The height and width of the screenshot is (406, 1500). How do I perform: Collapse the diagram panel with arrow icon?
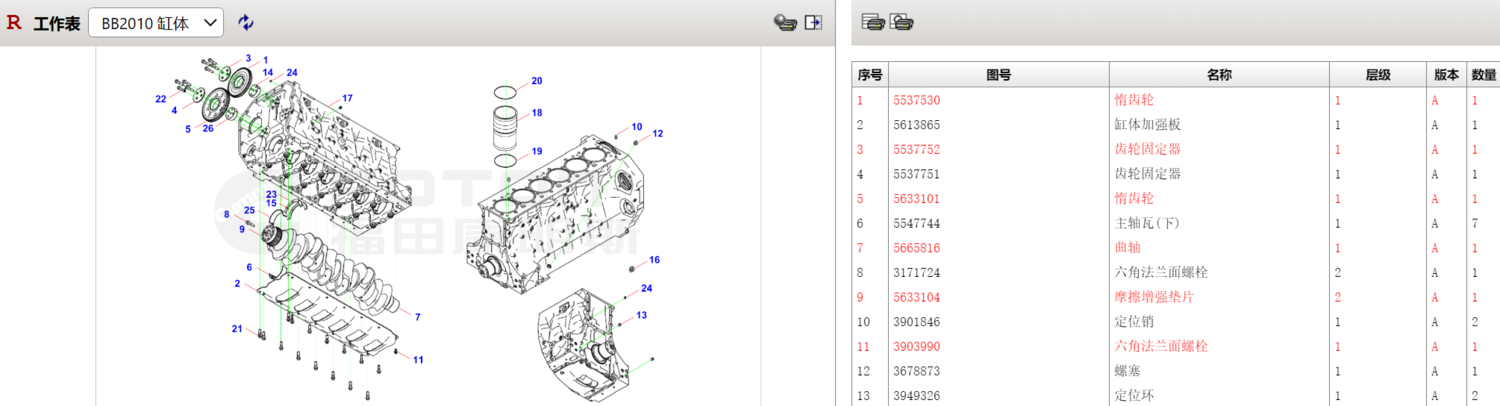pos(813,22)
